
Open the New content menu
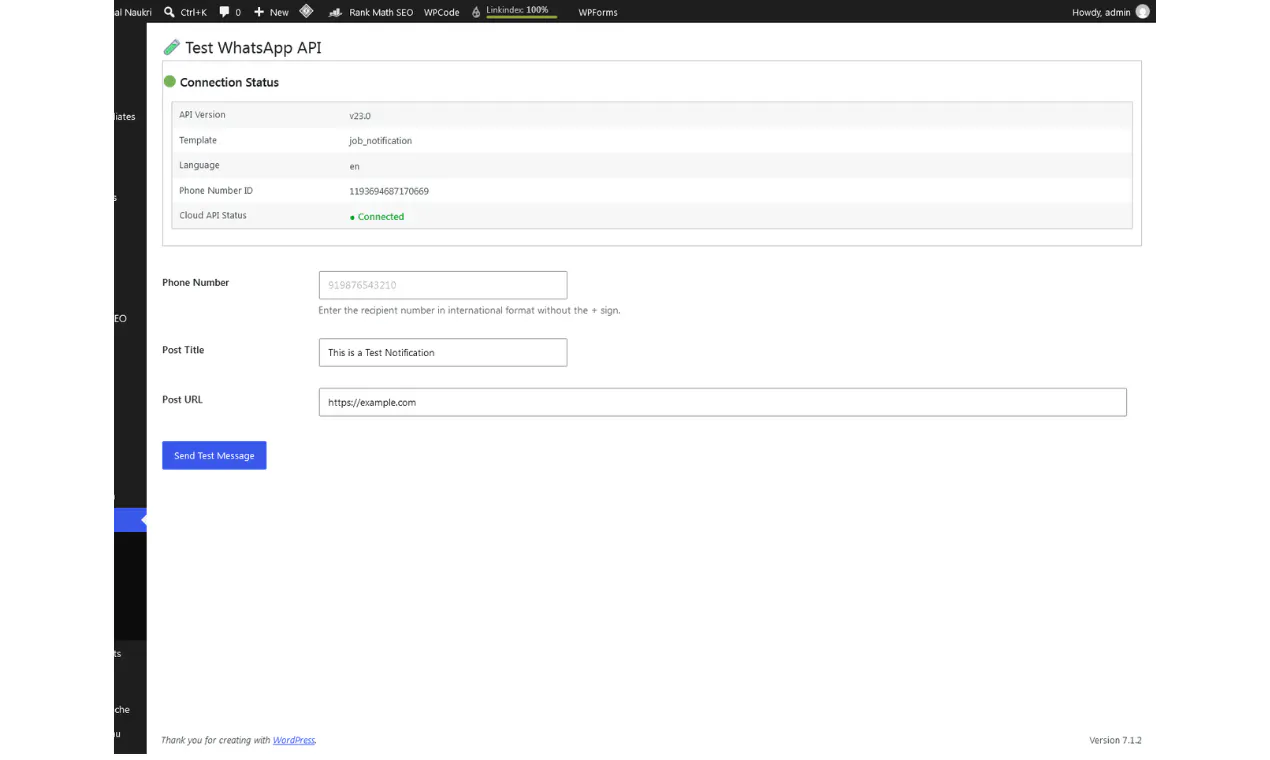pyautogui.click(x=271, y=12)
